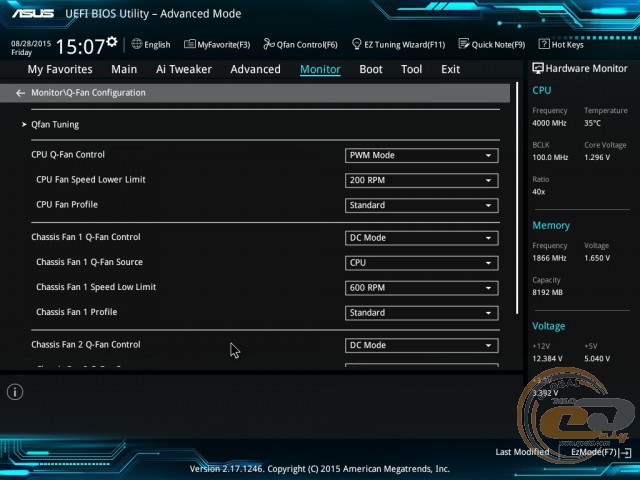Click the 15:07 system time
The image size is (640, 480).
80,46
